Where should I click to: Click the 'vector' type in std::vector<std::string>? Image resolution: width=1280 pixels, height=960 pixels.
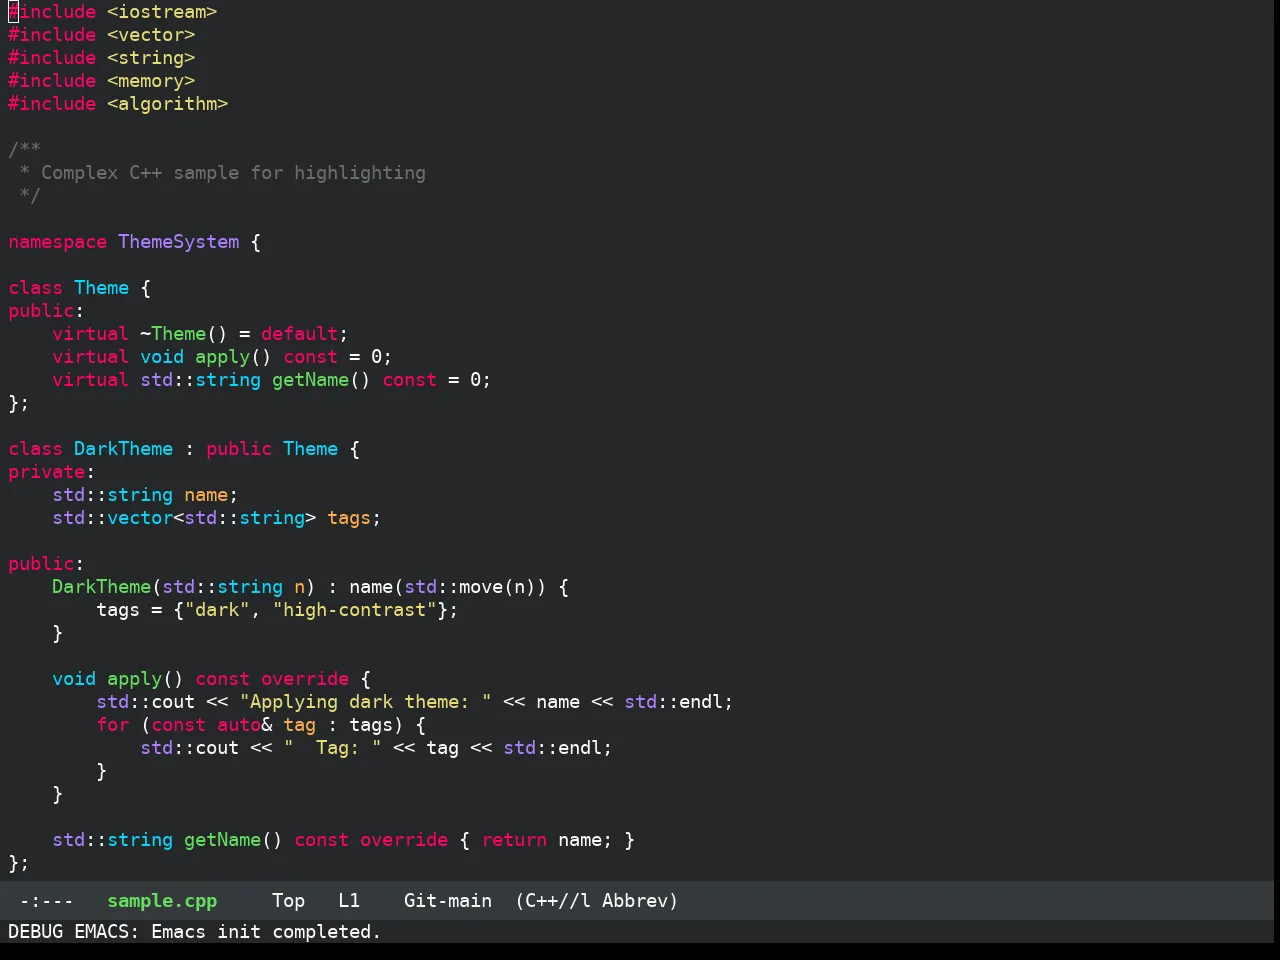click(x=140, y=518)
